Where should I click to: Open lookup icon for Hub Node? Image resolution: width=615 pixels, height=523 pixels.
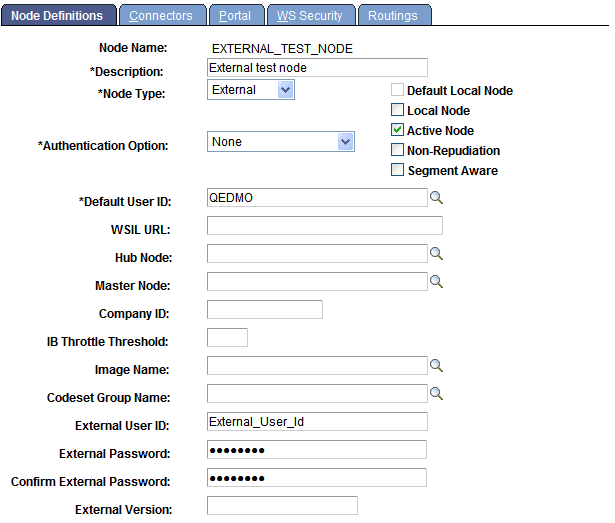click(436, 254)
